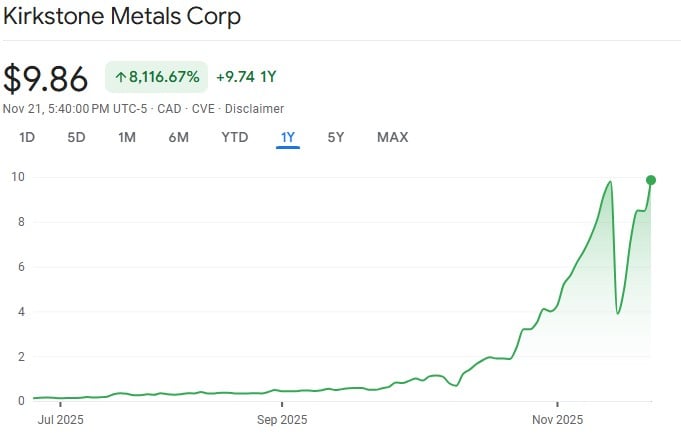Click the $9.86 price value
Screen dimensions: 681x437
pyautogui.click(x=46, y=78)
